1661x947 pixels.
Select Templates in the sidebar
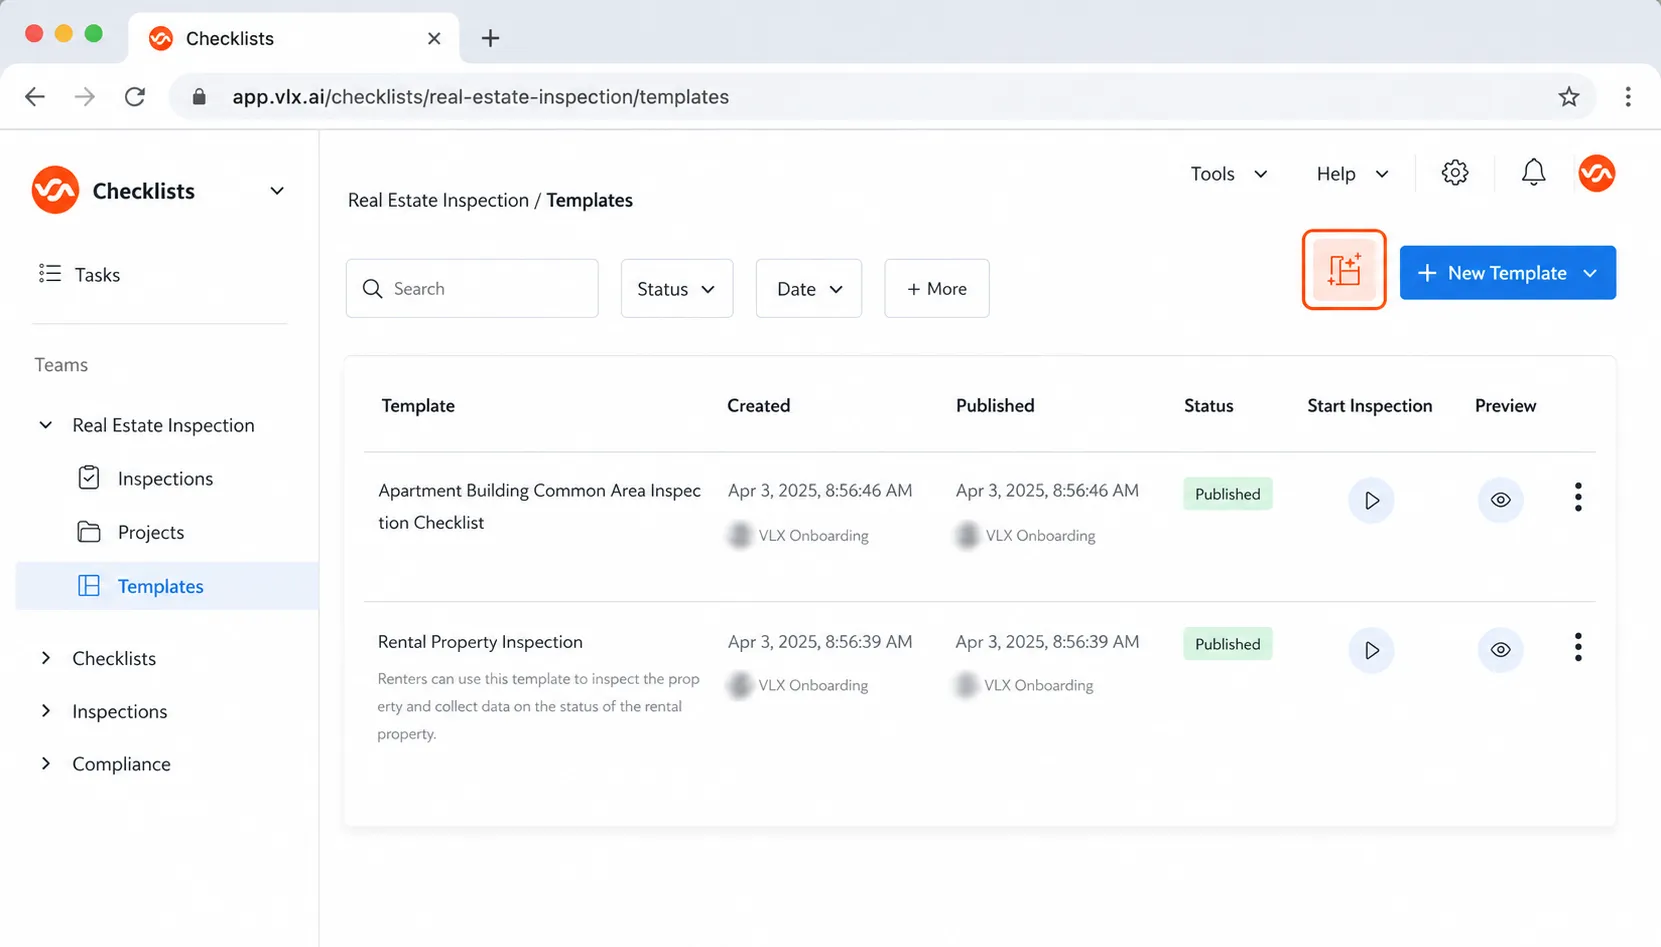click(x=167, y=586)
